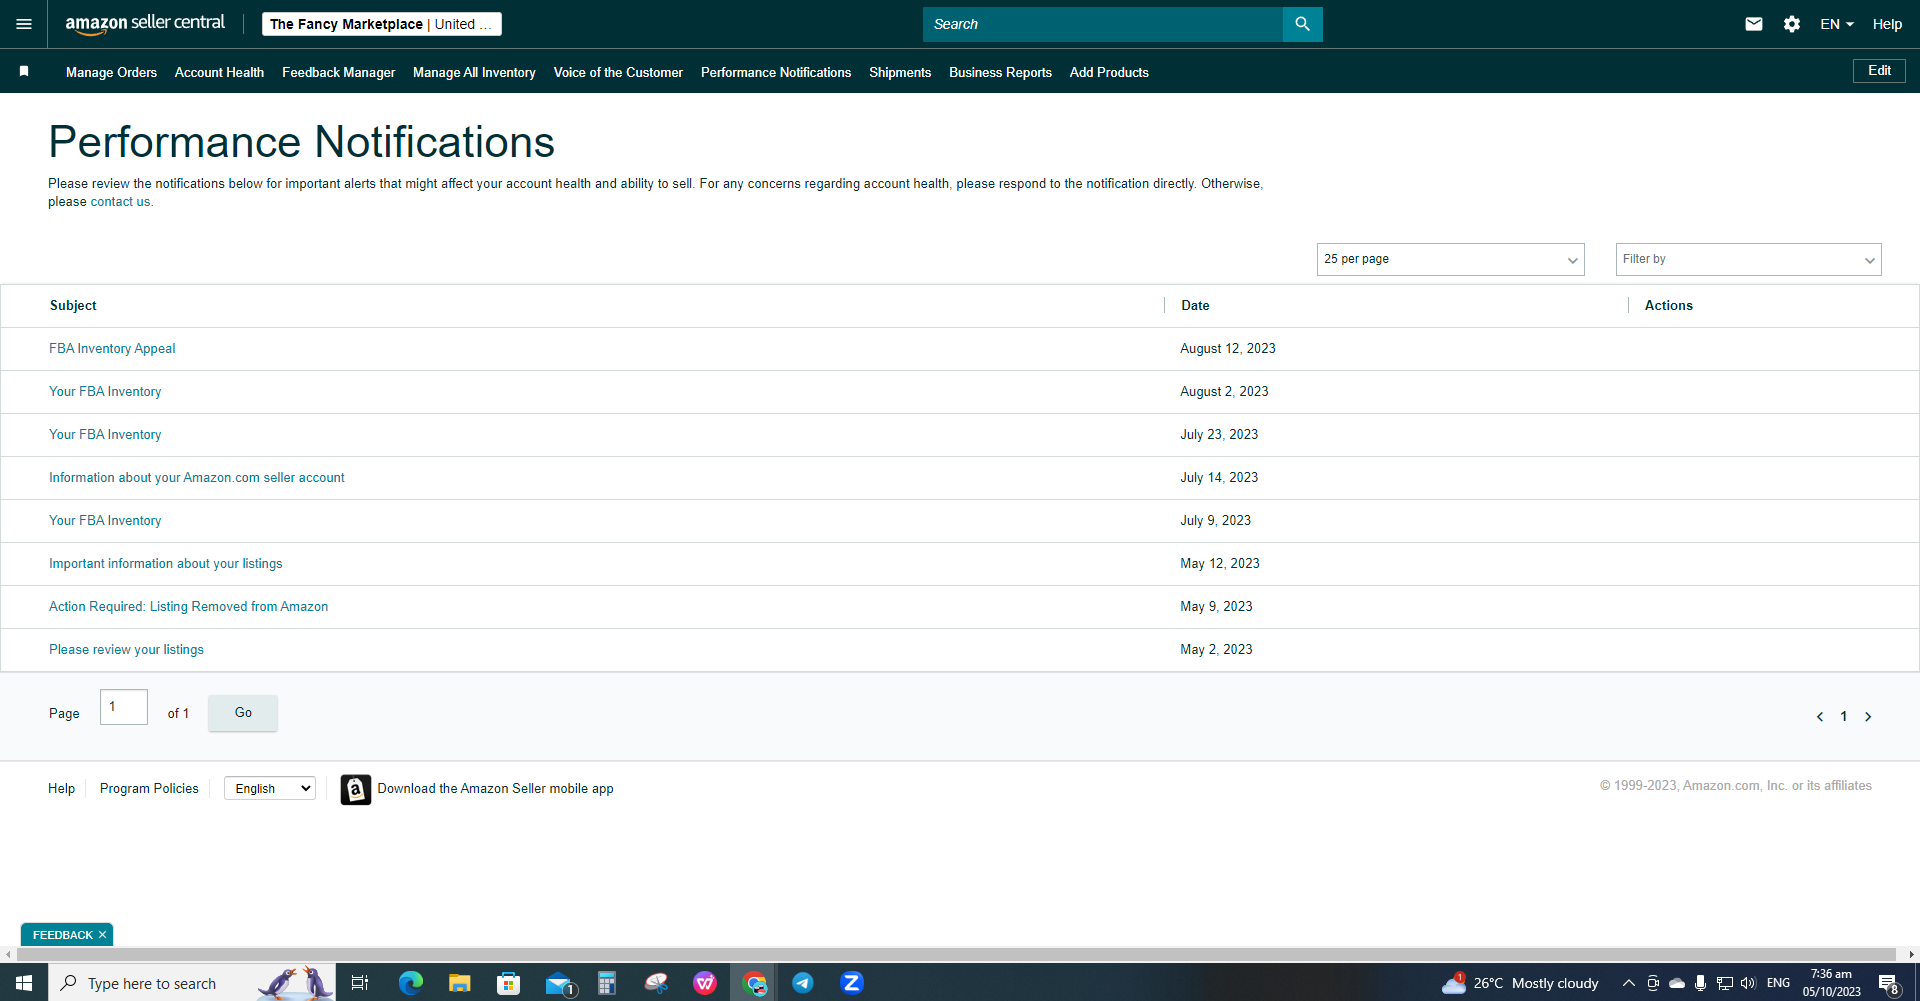1920x1001 pixels.
Task: Open Task View on the taskbar
Action: pyautogui.click(x=360, y=983)
